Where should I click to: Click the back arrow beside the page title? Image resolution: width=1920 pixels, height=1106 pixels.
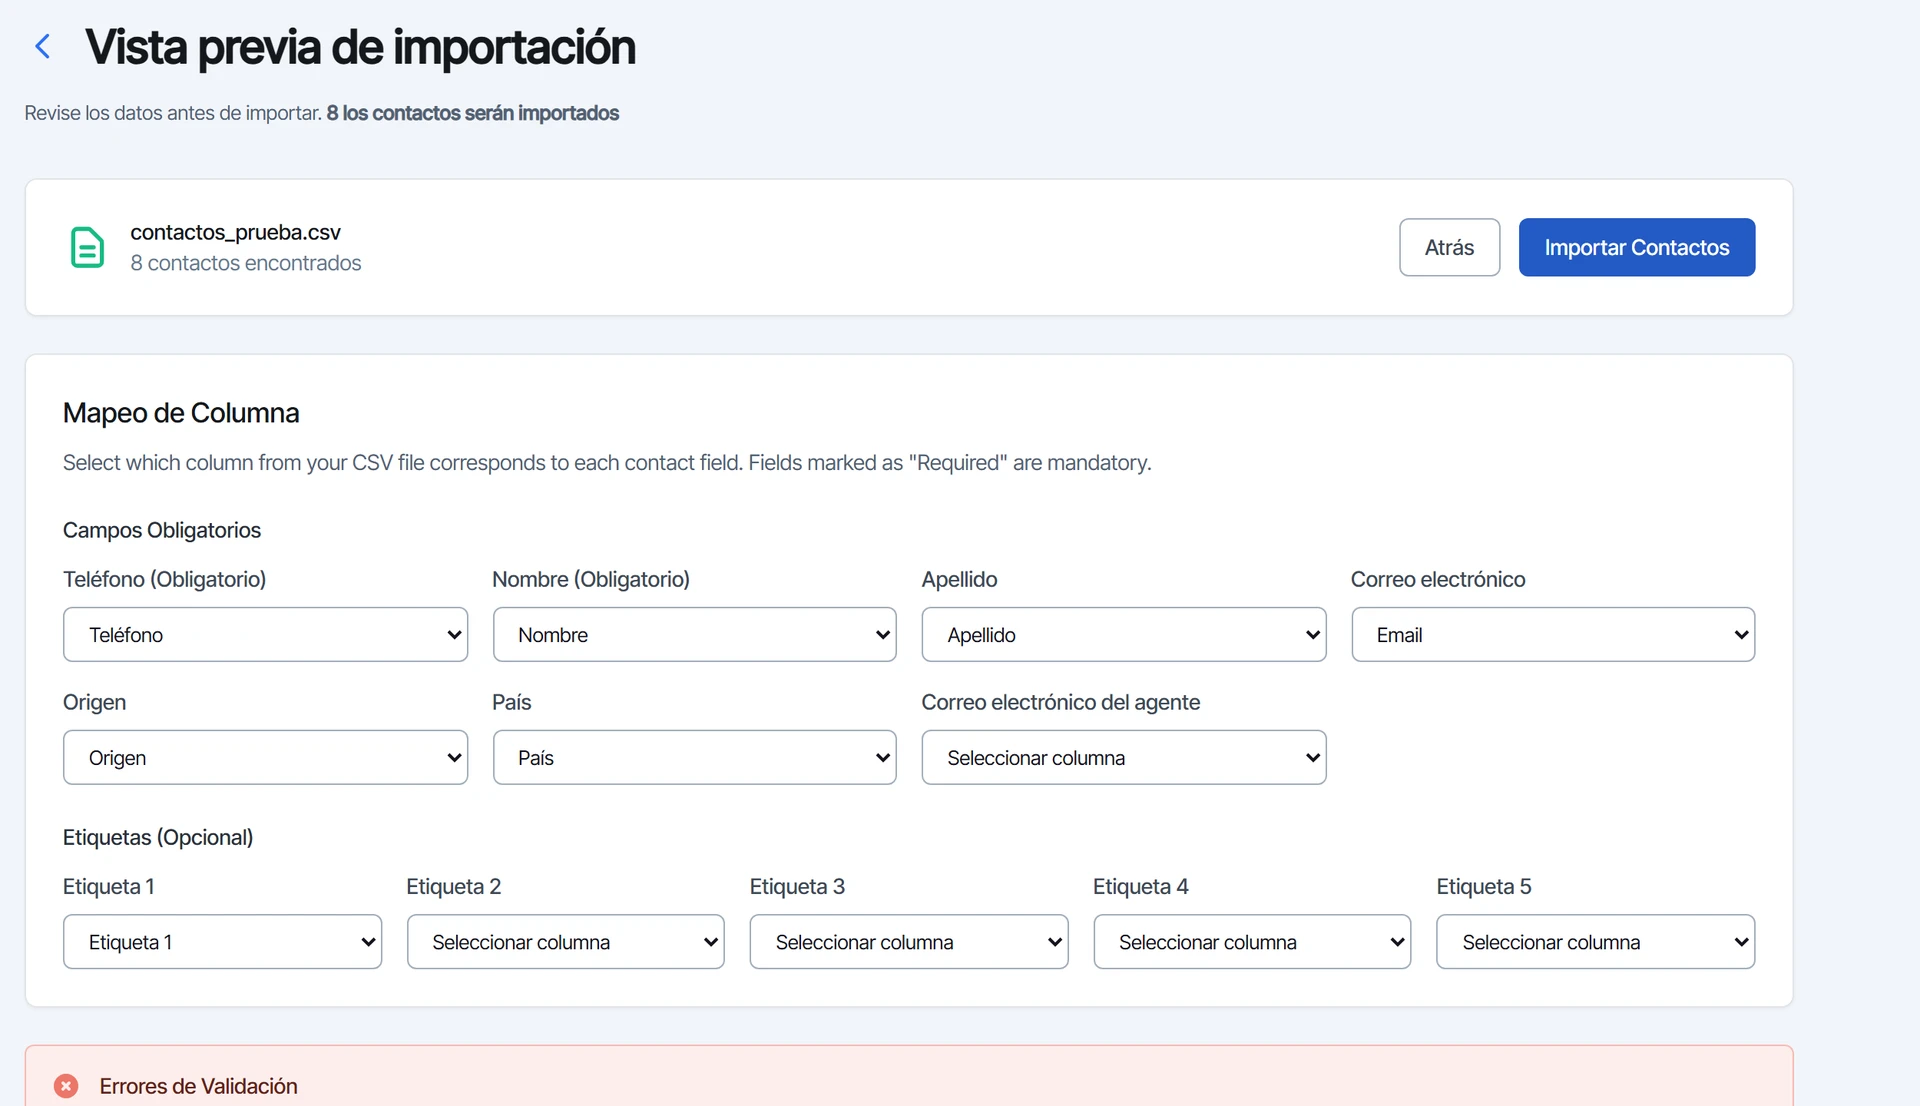pos(43,47)
